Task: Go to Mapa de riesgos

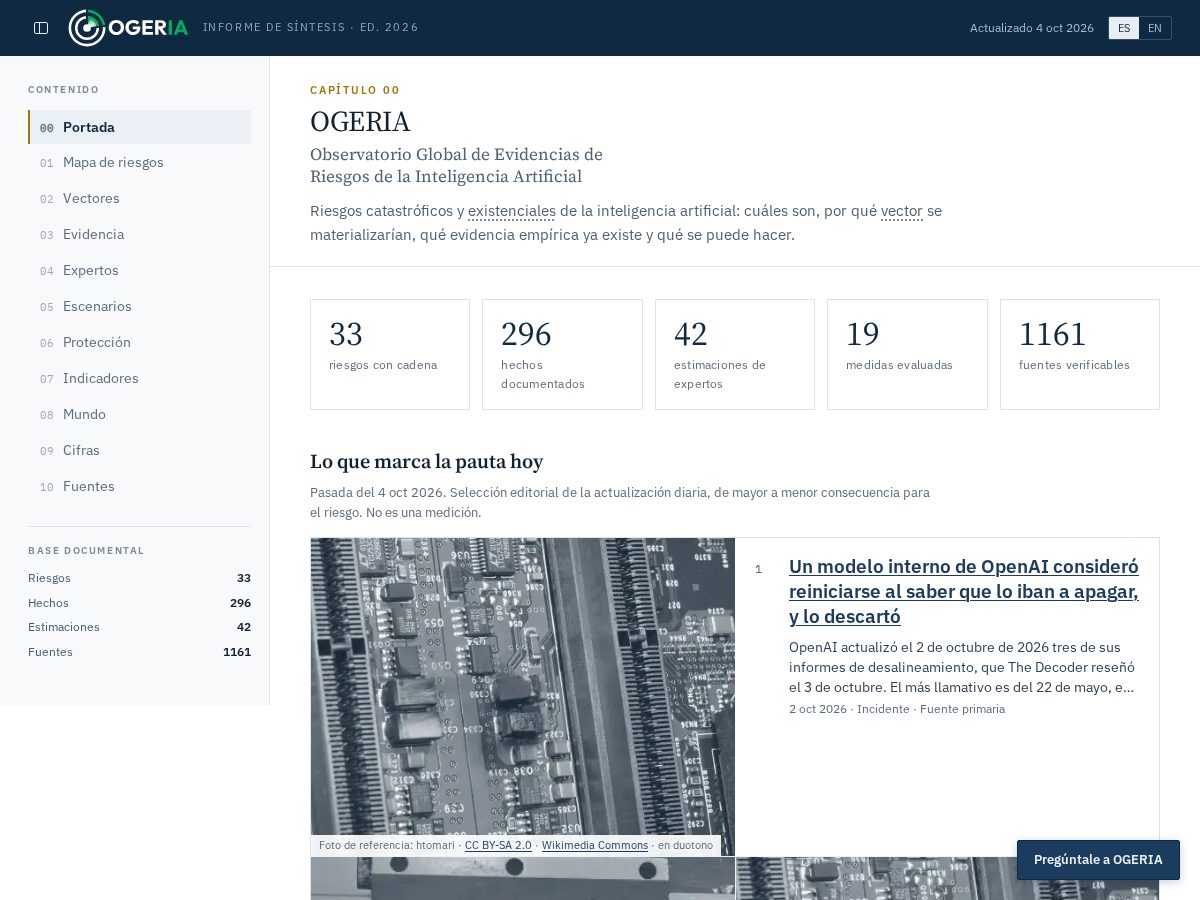Action: (140, 162)
